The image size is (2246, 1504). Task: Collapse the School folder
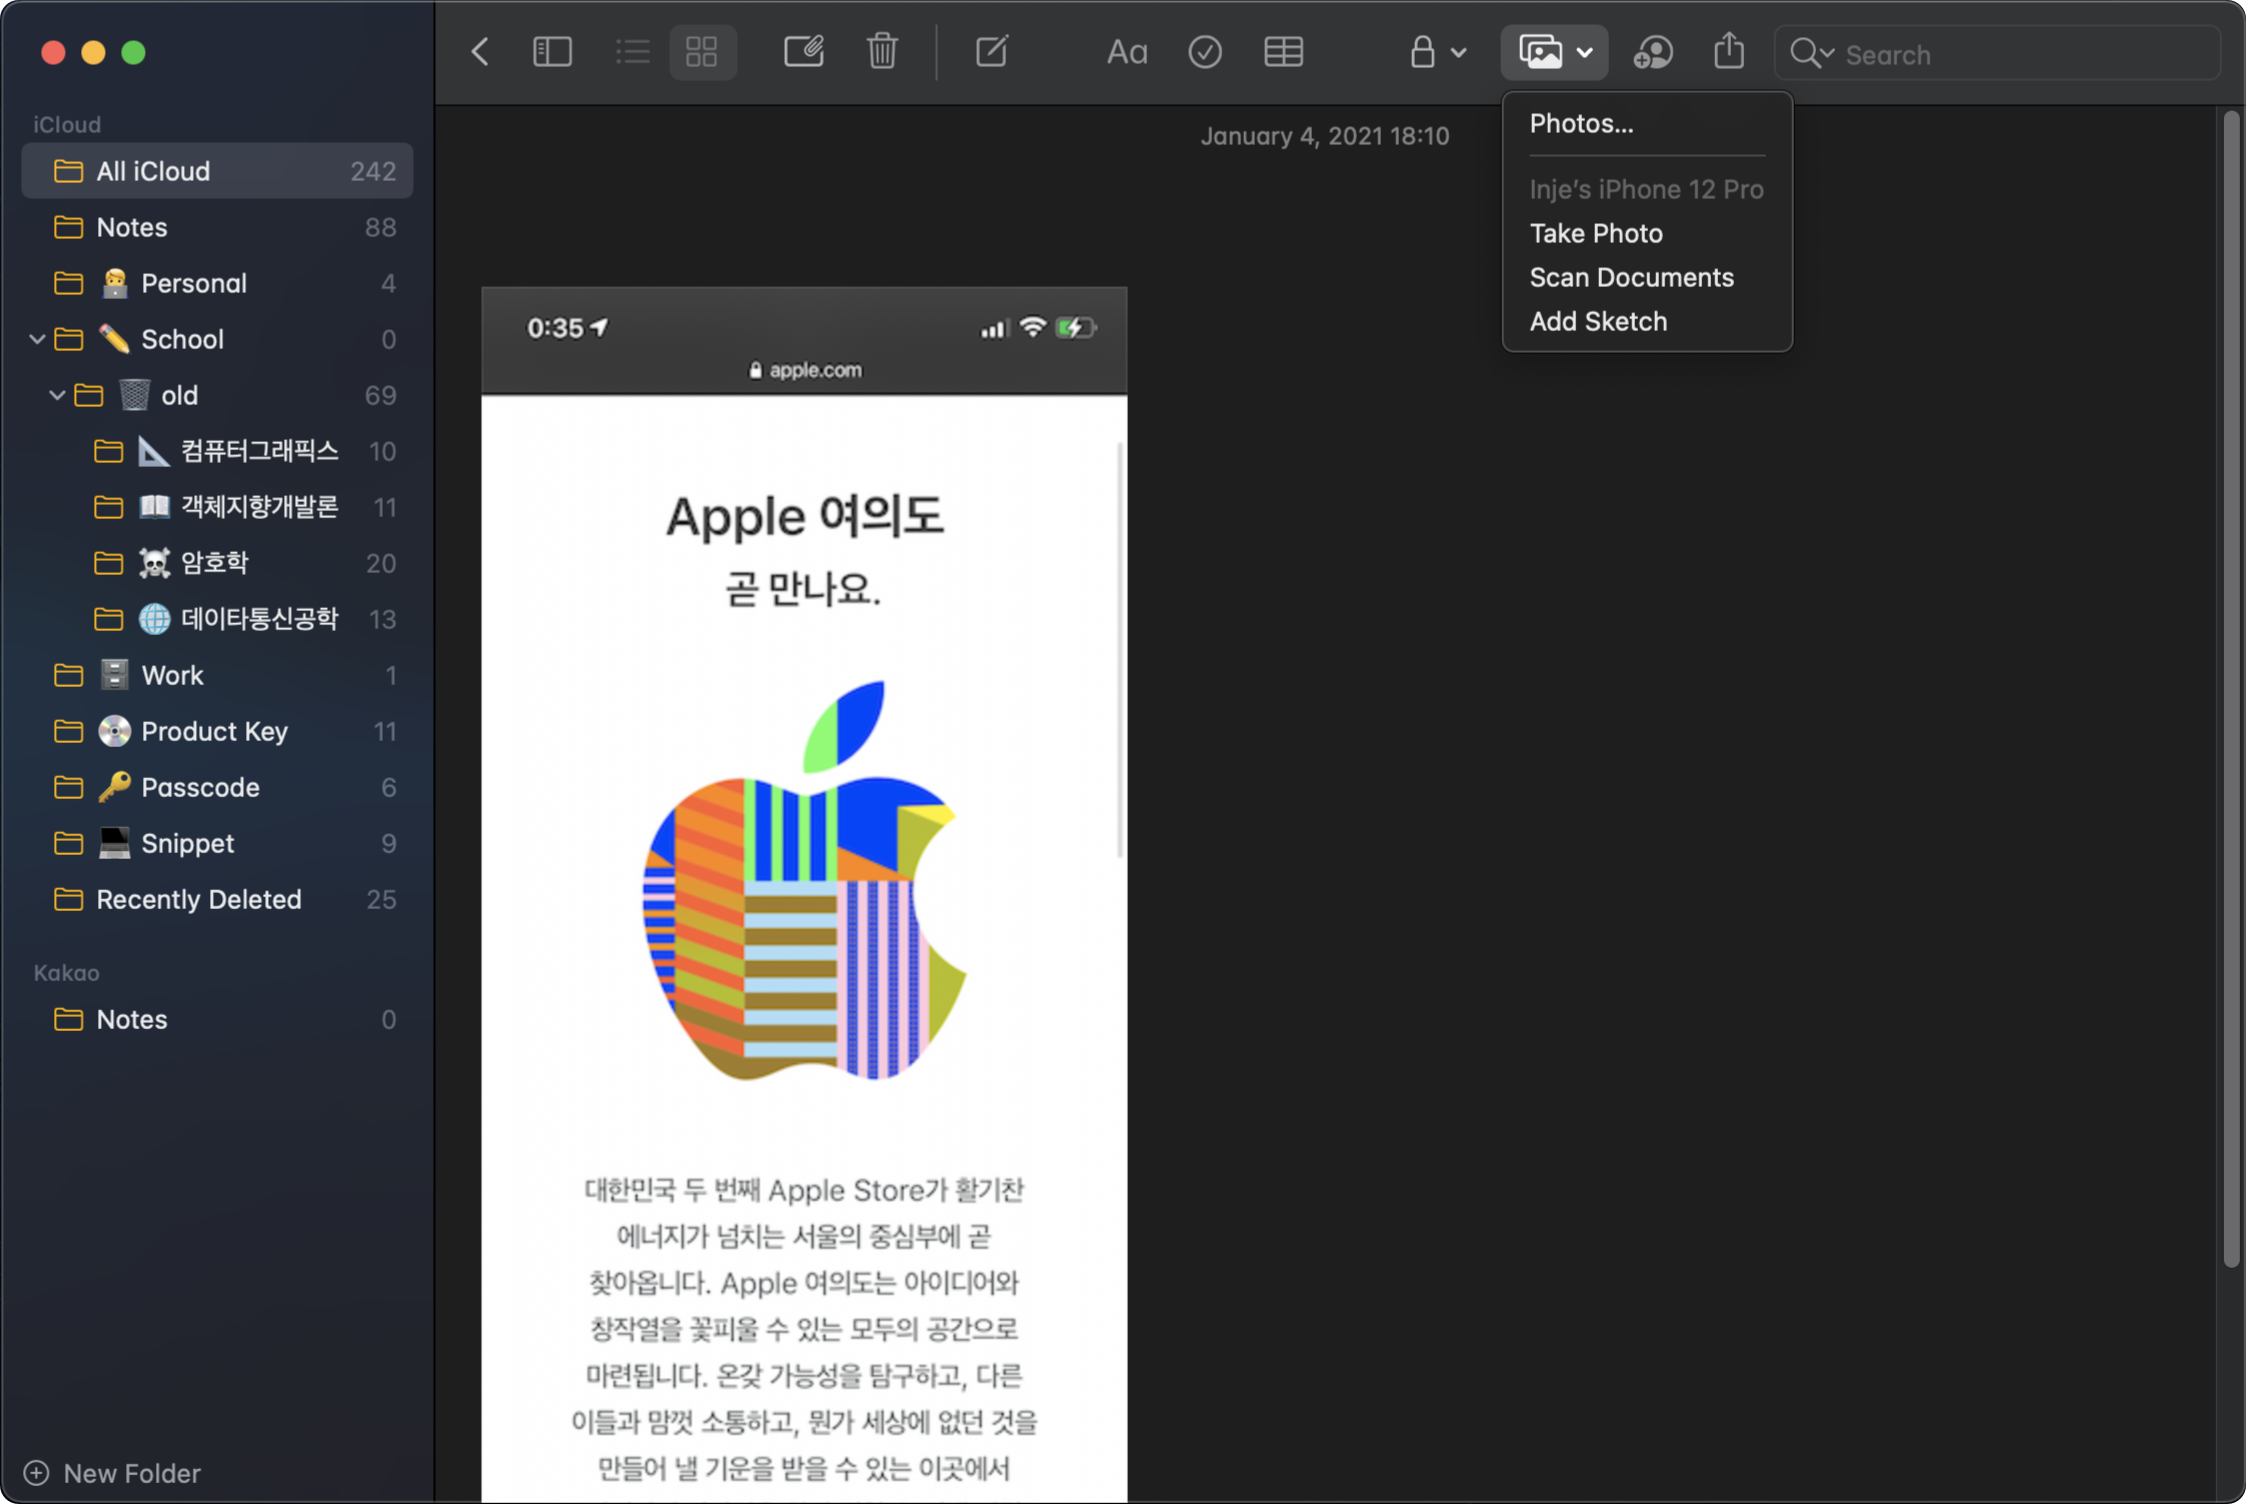point(37,339)
